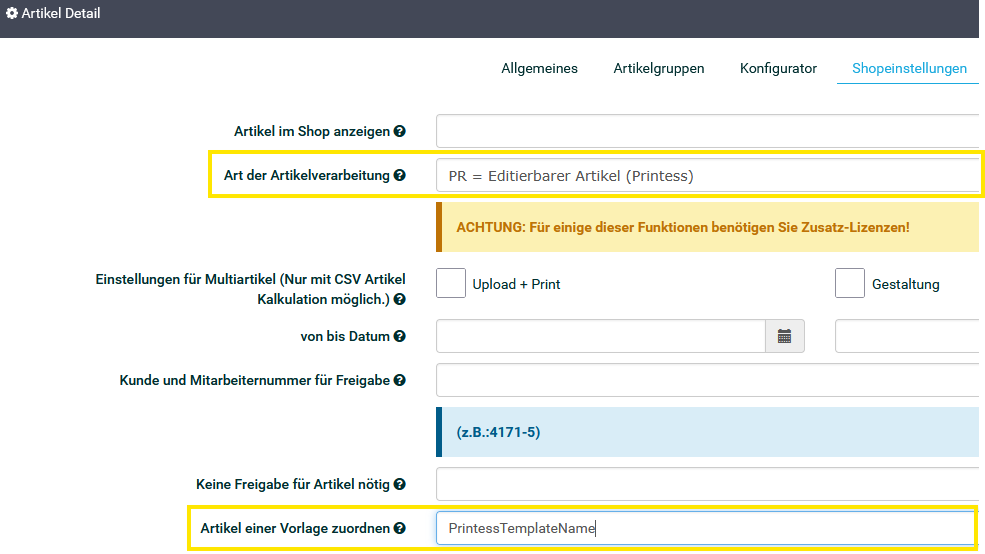Open the Art der Artikelverarbeitung dropdown
The width and height of the screenshot is (985, 554).
[706, 175]
